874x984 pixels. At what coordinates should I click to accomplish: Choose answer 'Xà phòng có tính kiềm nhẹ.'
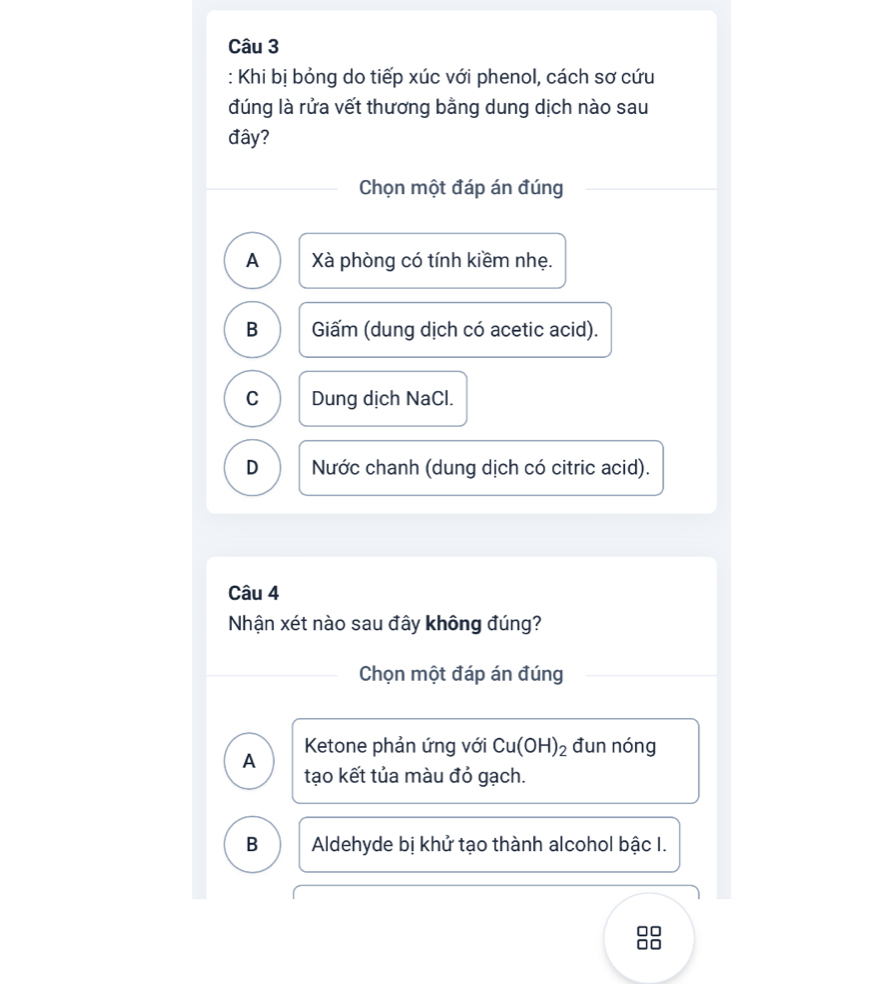coord(432,260)
